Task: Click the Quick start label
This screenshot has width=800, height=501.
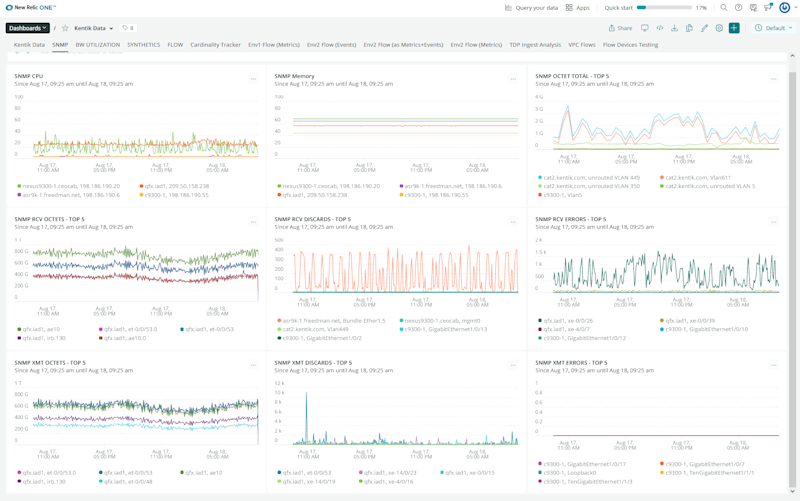Action: [618, 8]
